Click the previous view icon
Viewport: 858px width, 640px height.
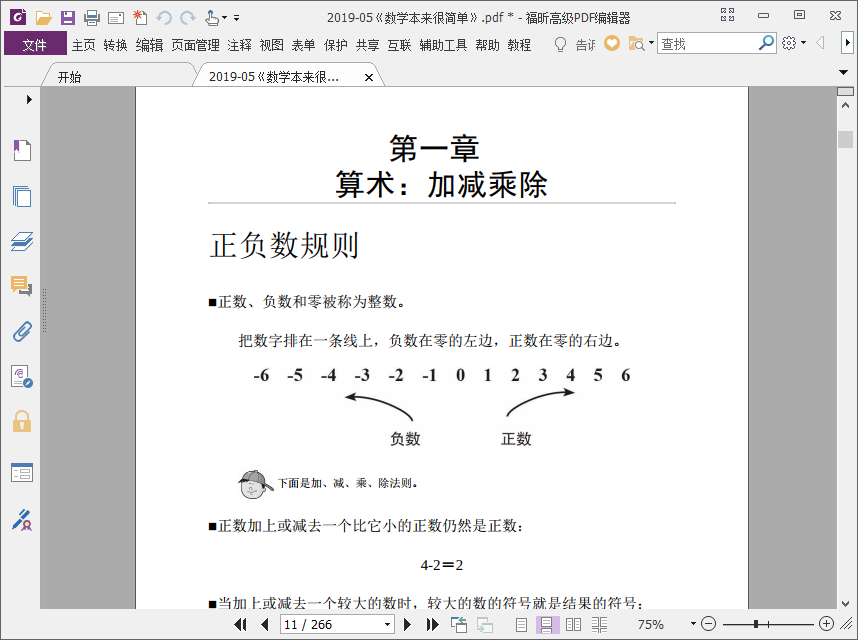pos(459,624)
